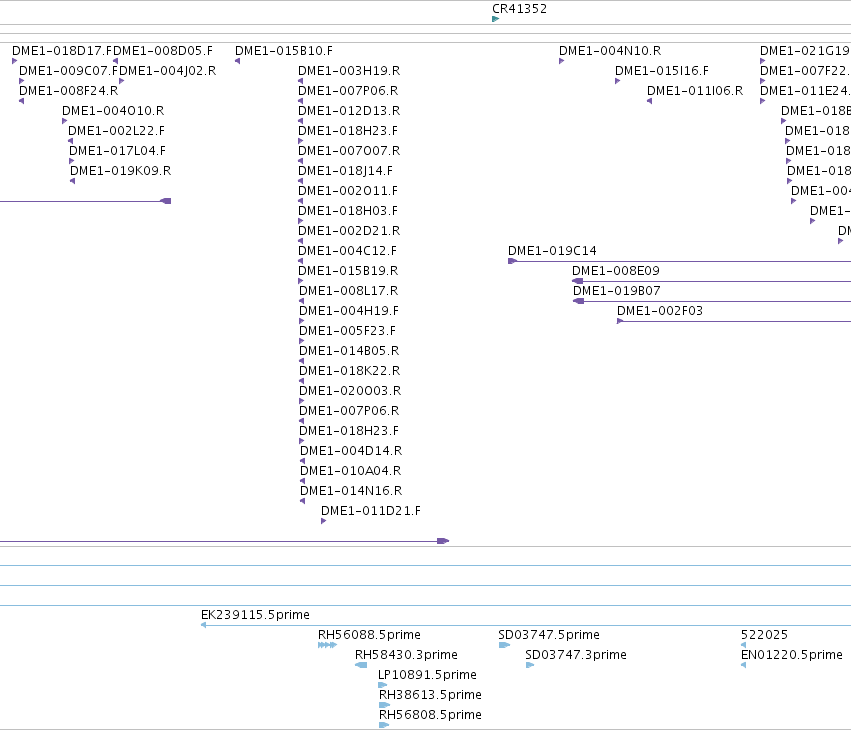This screenshot has height=730, width=851.
Task: Click the RH38613.5prime label
Action: (x=430, y=696)
